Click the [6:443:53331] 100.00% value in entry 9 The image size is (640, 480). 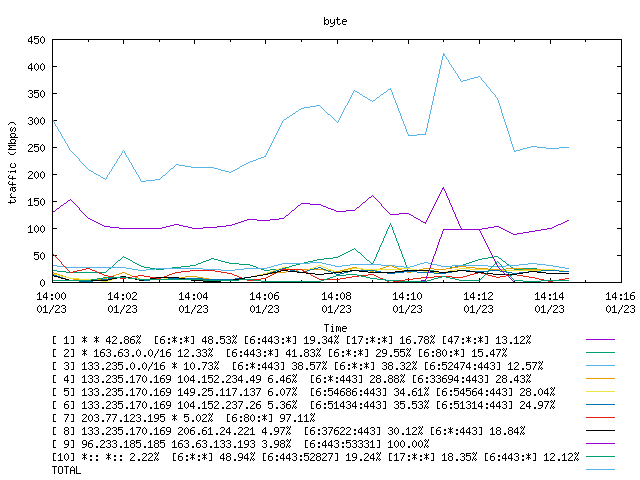coord(367,444)
